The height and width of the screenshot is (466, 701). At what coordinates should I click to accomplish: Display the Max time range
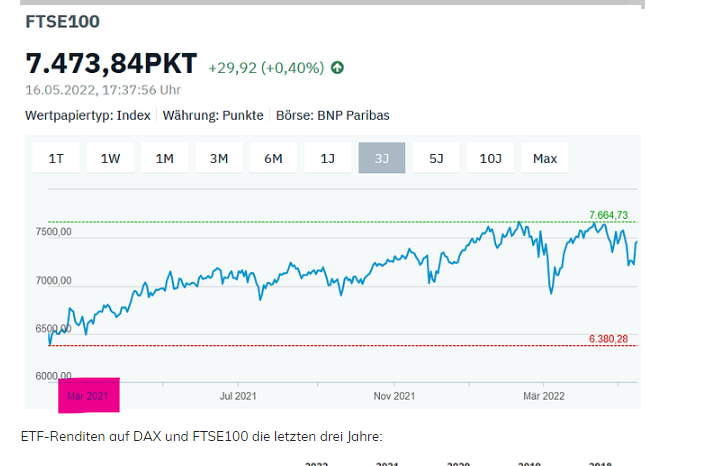[545, 158]
